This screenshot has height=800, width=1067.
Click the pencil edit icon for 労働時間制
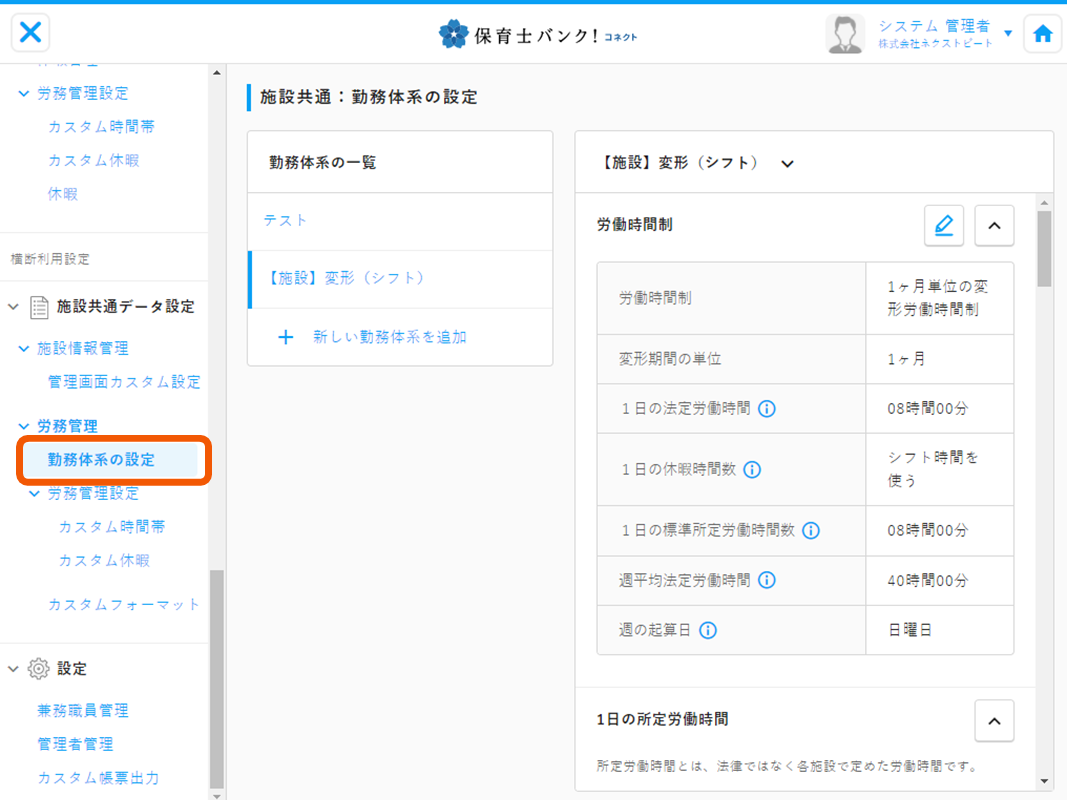943,226
